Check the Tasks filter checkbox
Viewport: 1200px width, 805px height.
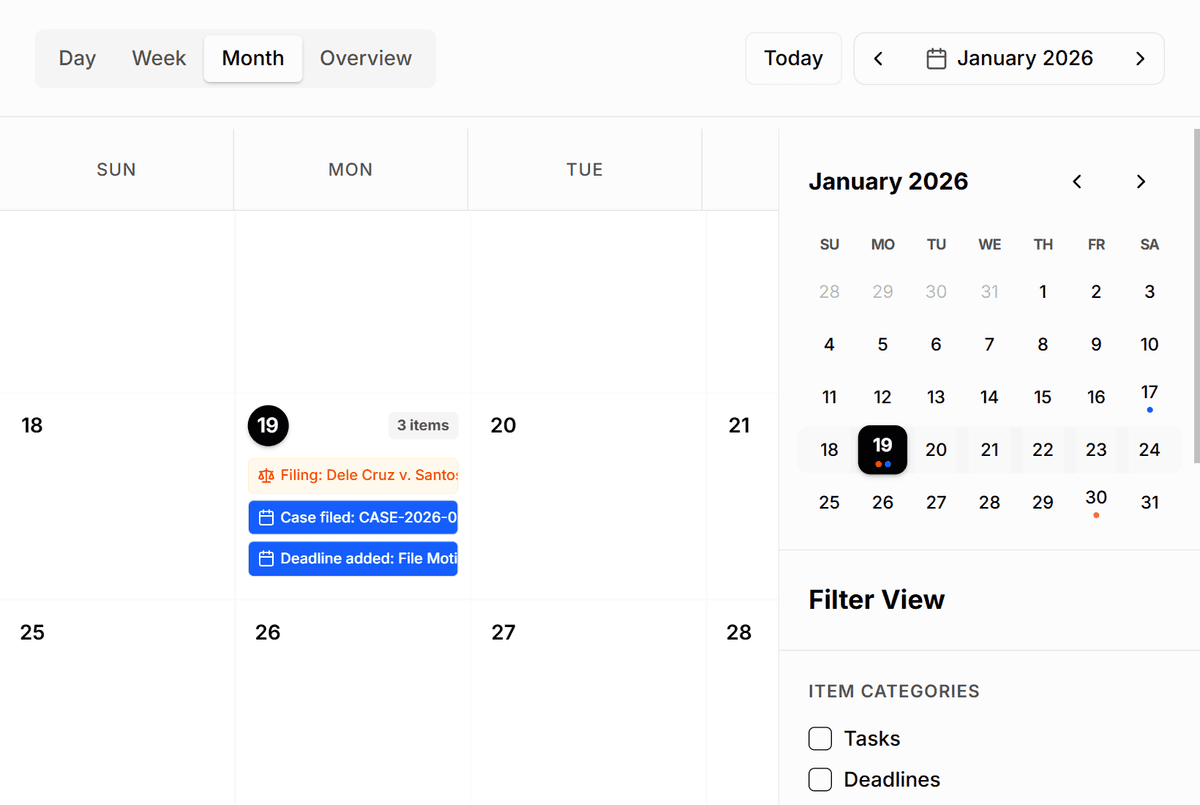coord(820,738)
